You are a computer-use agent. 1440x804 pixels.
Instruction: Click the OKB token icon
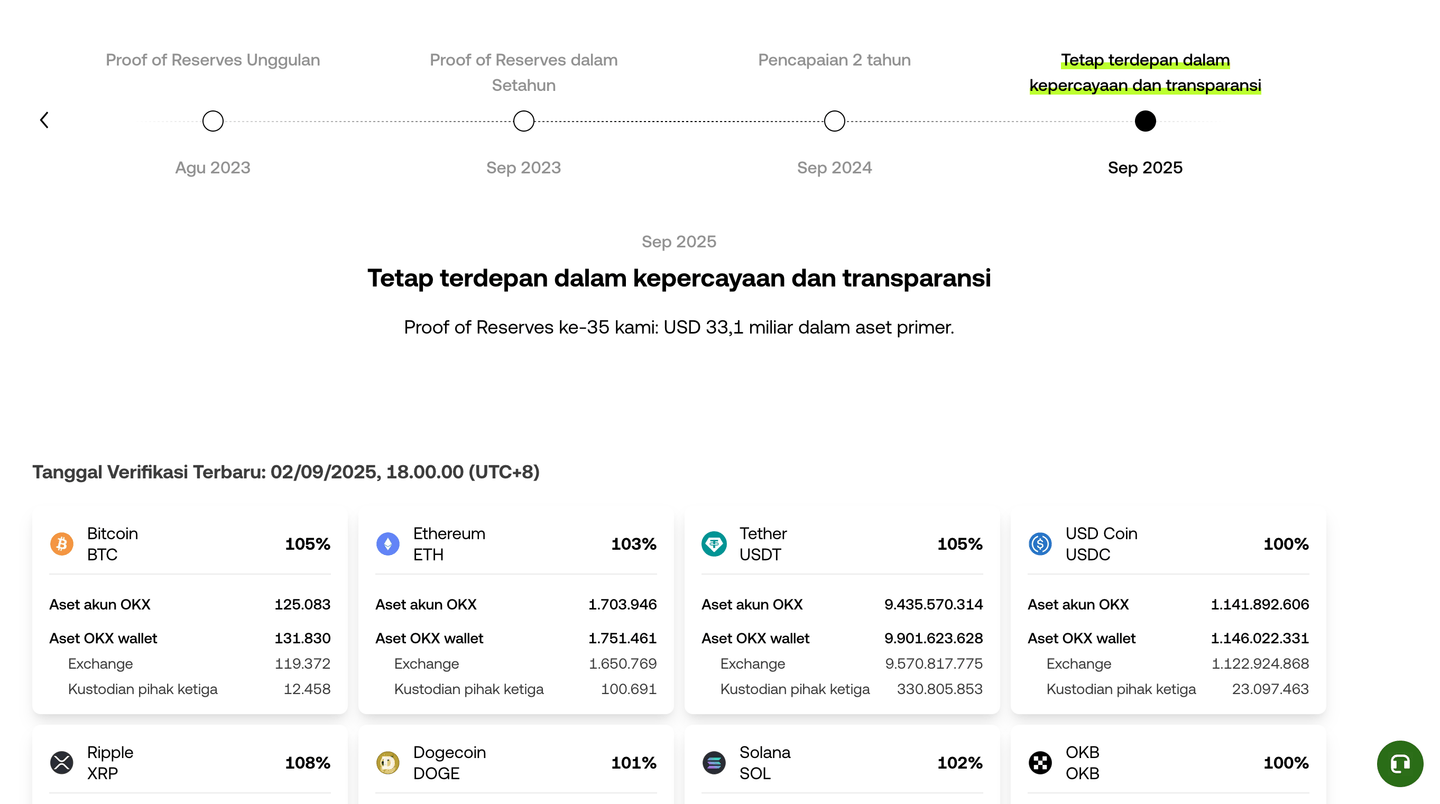1040,763
